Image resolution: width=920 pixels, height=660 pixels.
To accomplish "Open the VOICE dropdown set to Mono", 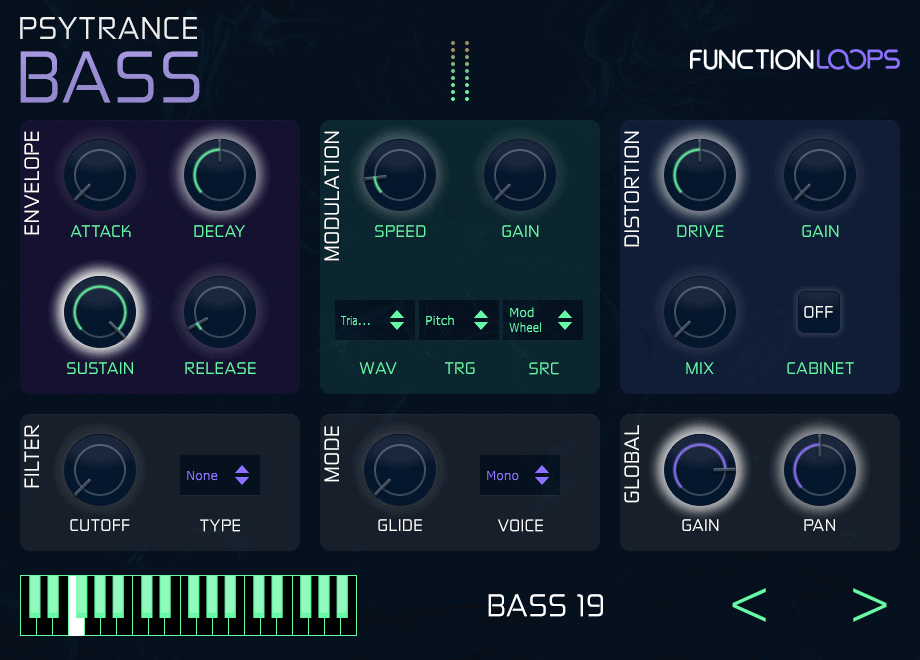I will (x=519, y=475).
